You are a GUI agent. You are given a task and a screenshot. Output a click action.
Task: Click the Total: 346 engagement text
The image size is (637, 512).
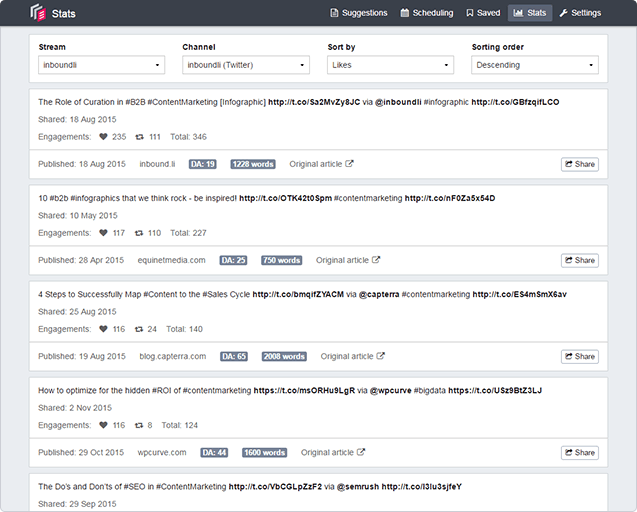click(188, 137)
